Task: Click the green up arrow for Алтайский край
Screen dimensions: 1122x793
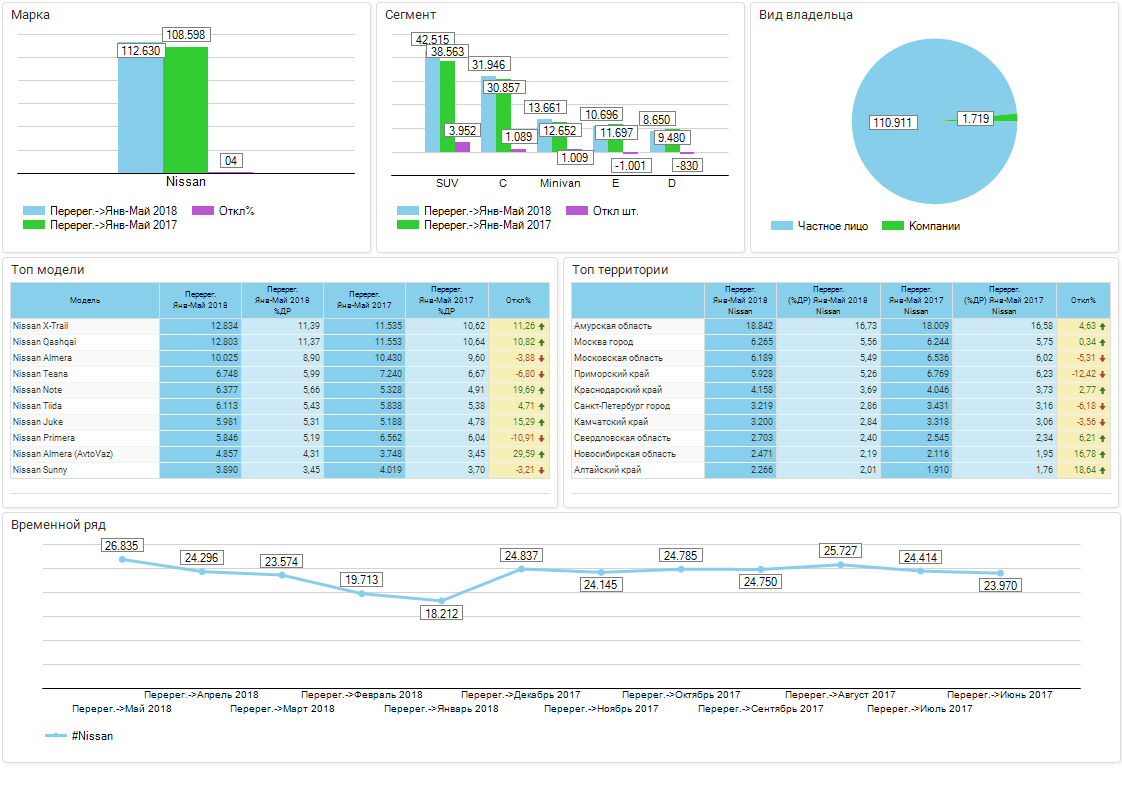Action: pos(1103,470)
